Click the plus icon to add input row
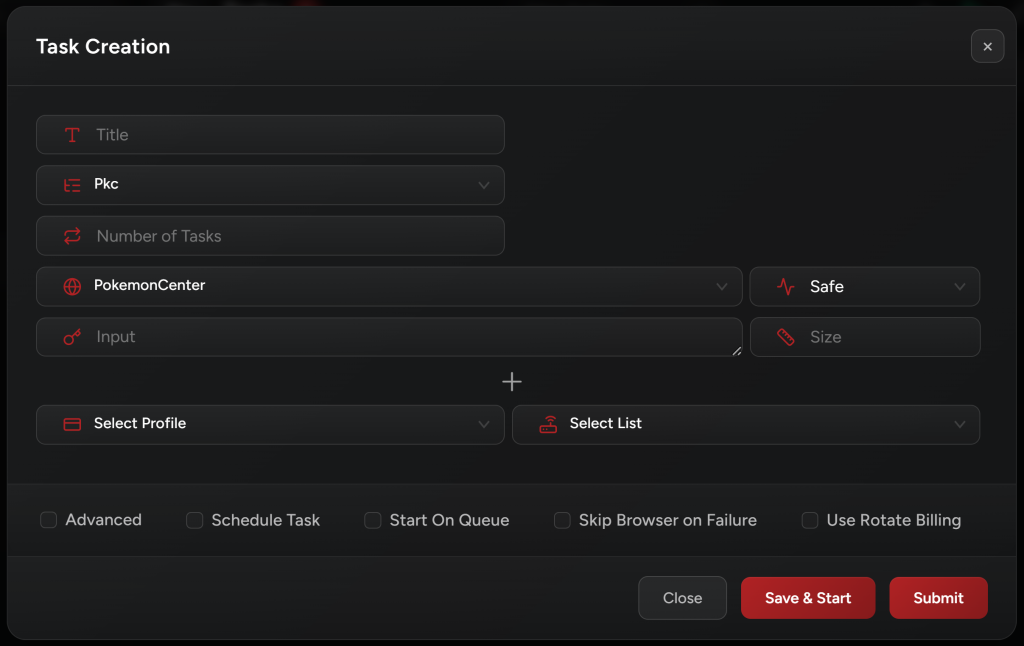The image size is (1024, 646). pos(511,382)
